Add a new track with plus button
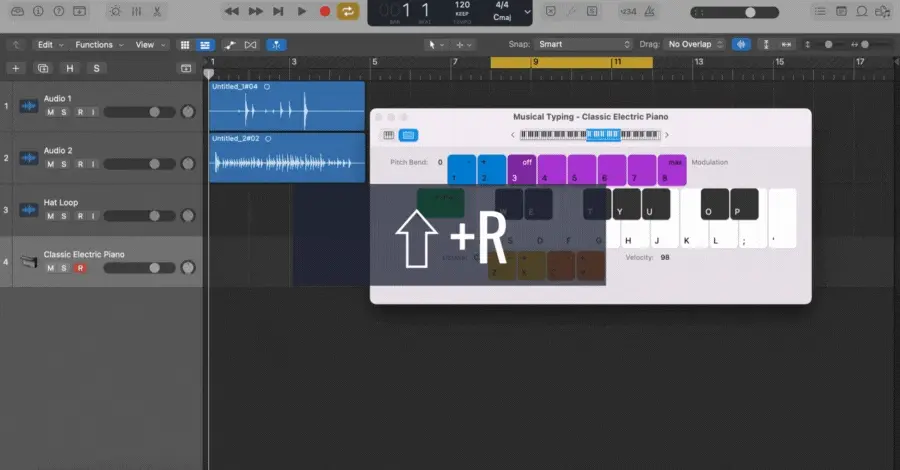 [15, 68]
